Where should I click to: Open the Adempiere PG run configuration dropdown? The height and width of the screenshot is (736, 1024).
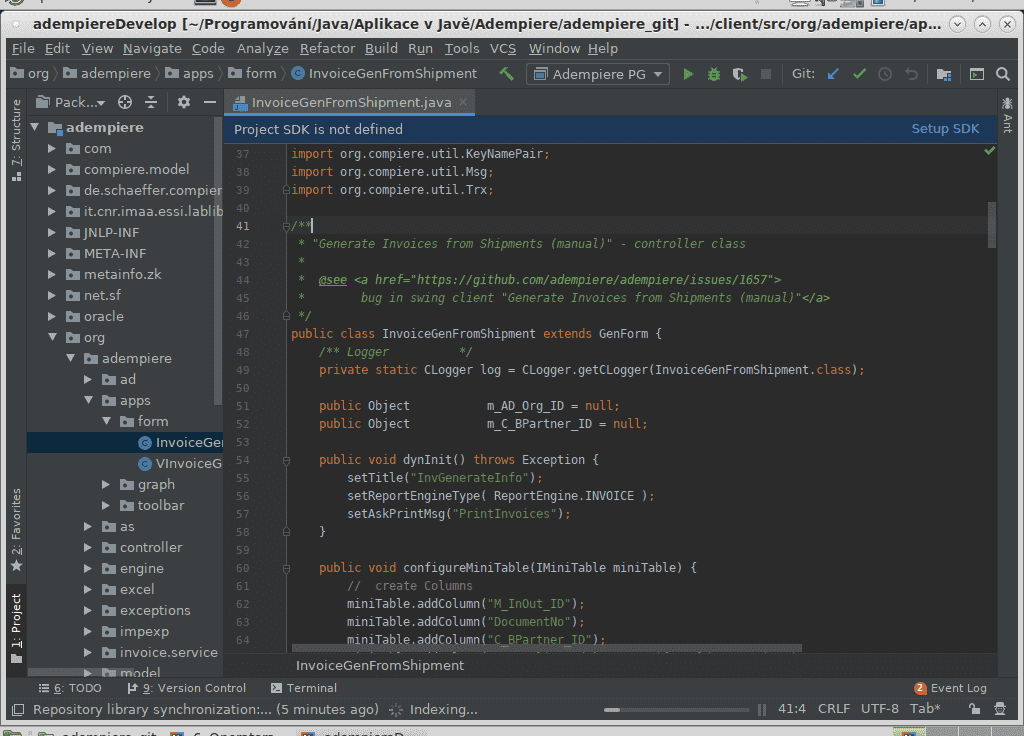598,74
